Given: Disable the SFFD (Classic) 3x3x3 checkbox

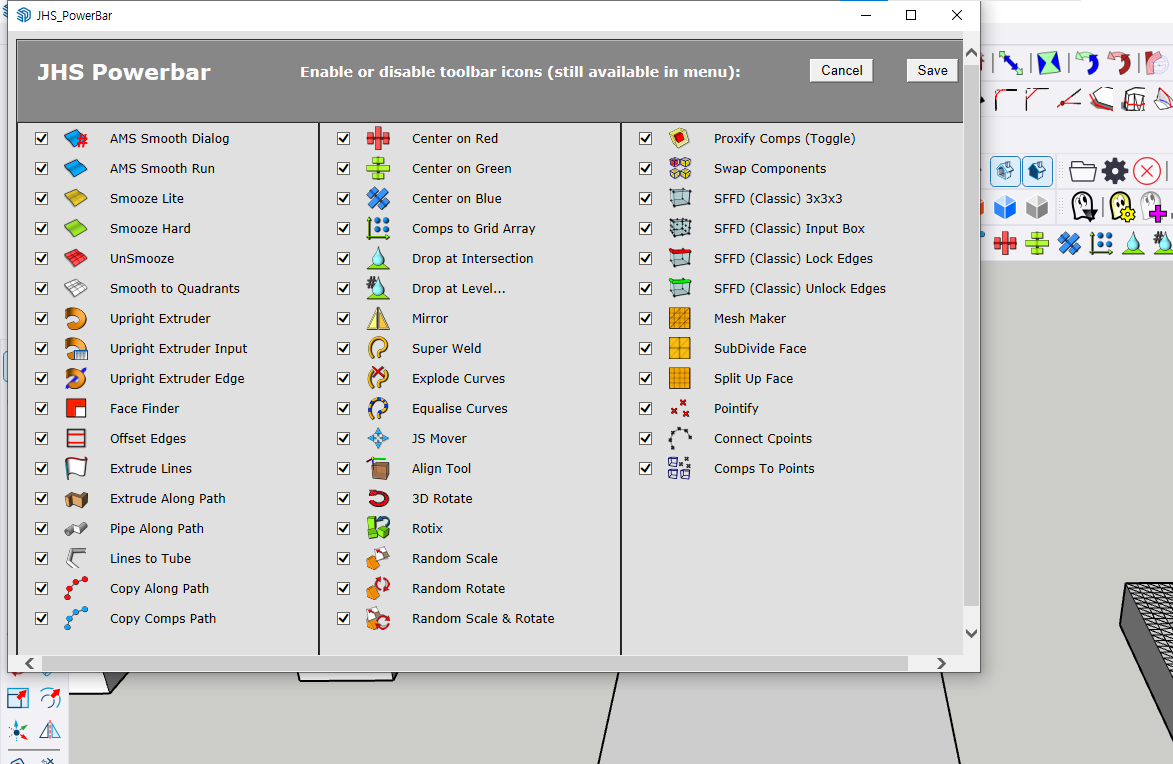Looking at the screenshot, I should point(646,198).
